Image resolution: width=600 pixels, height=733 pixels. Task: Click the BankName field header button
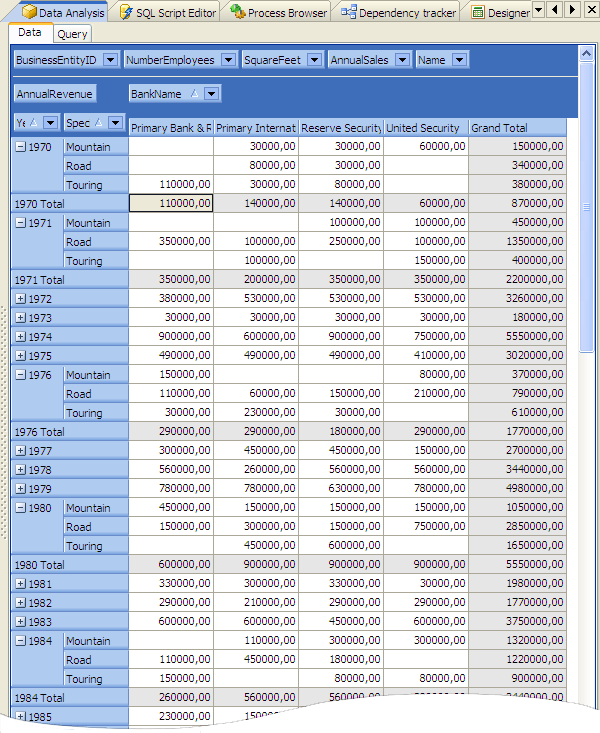pyautogui.click(x=175, y=94)
